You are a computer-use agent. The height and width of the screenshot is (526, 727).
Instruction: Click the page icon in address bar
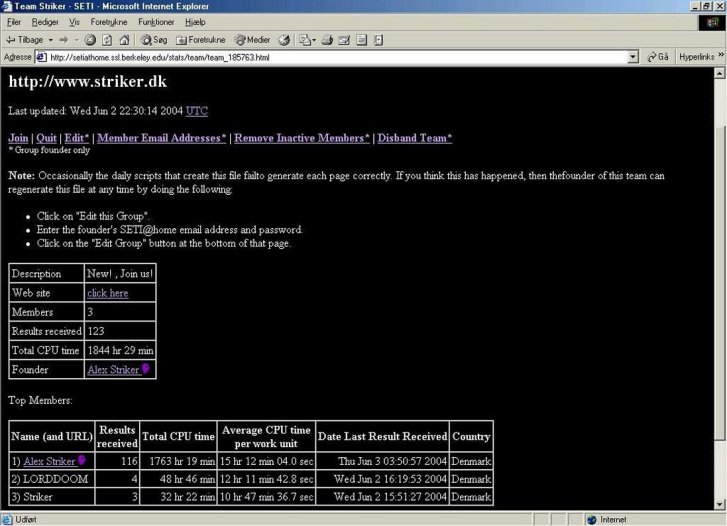[41, 57]
